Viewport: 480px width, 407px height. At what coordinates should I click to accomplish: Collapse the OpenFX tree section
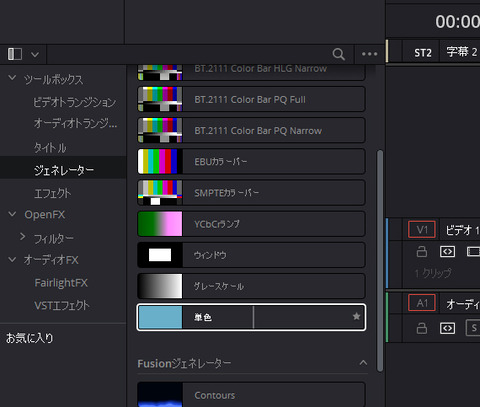12,214
